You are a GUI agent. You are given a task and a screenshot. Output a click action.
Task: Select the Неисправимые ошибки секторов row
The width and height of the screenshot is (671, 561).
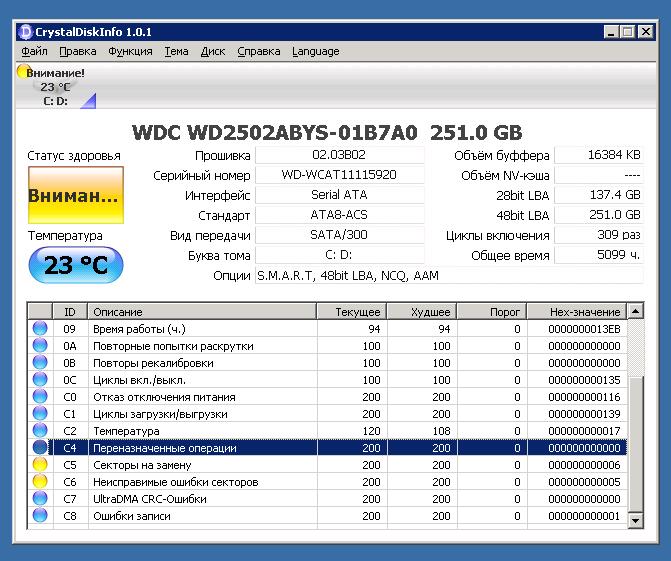[x=327, y=482]
